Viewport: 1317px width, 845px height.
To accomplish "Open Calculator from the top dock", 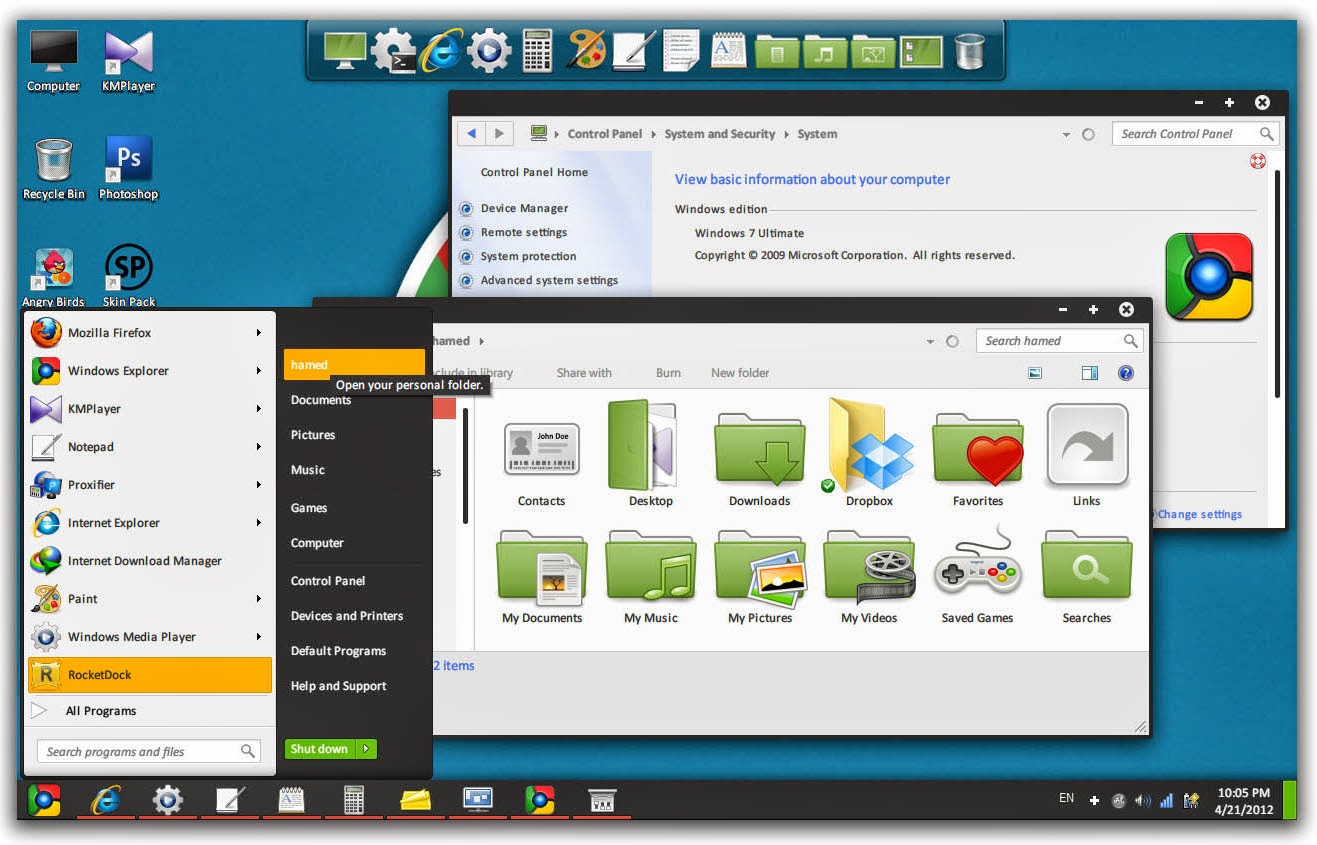I will pyautogui.click(x=537, y=49).
